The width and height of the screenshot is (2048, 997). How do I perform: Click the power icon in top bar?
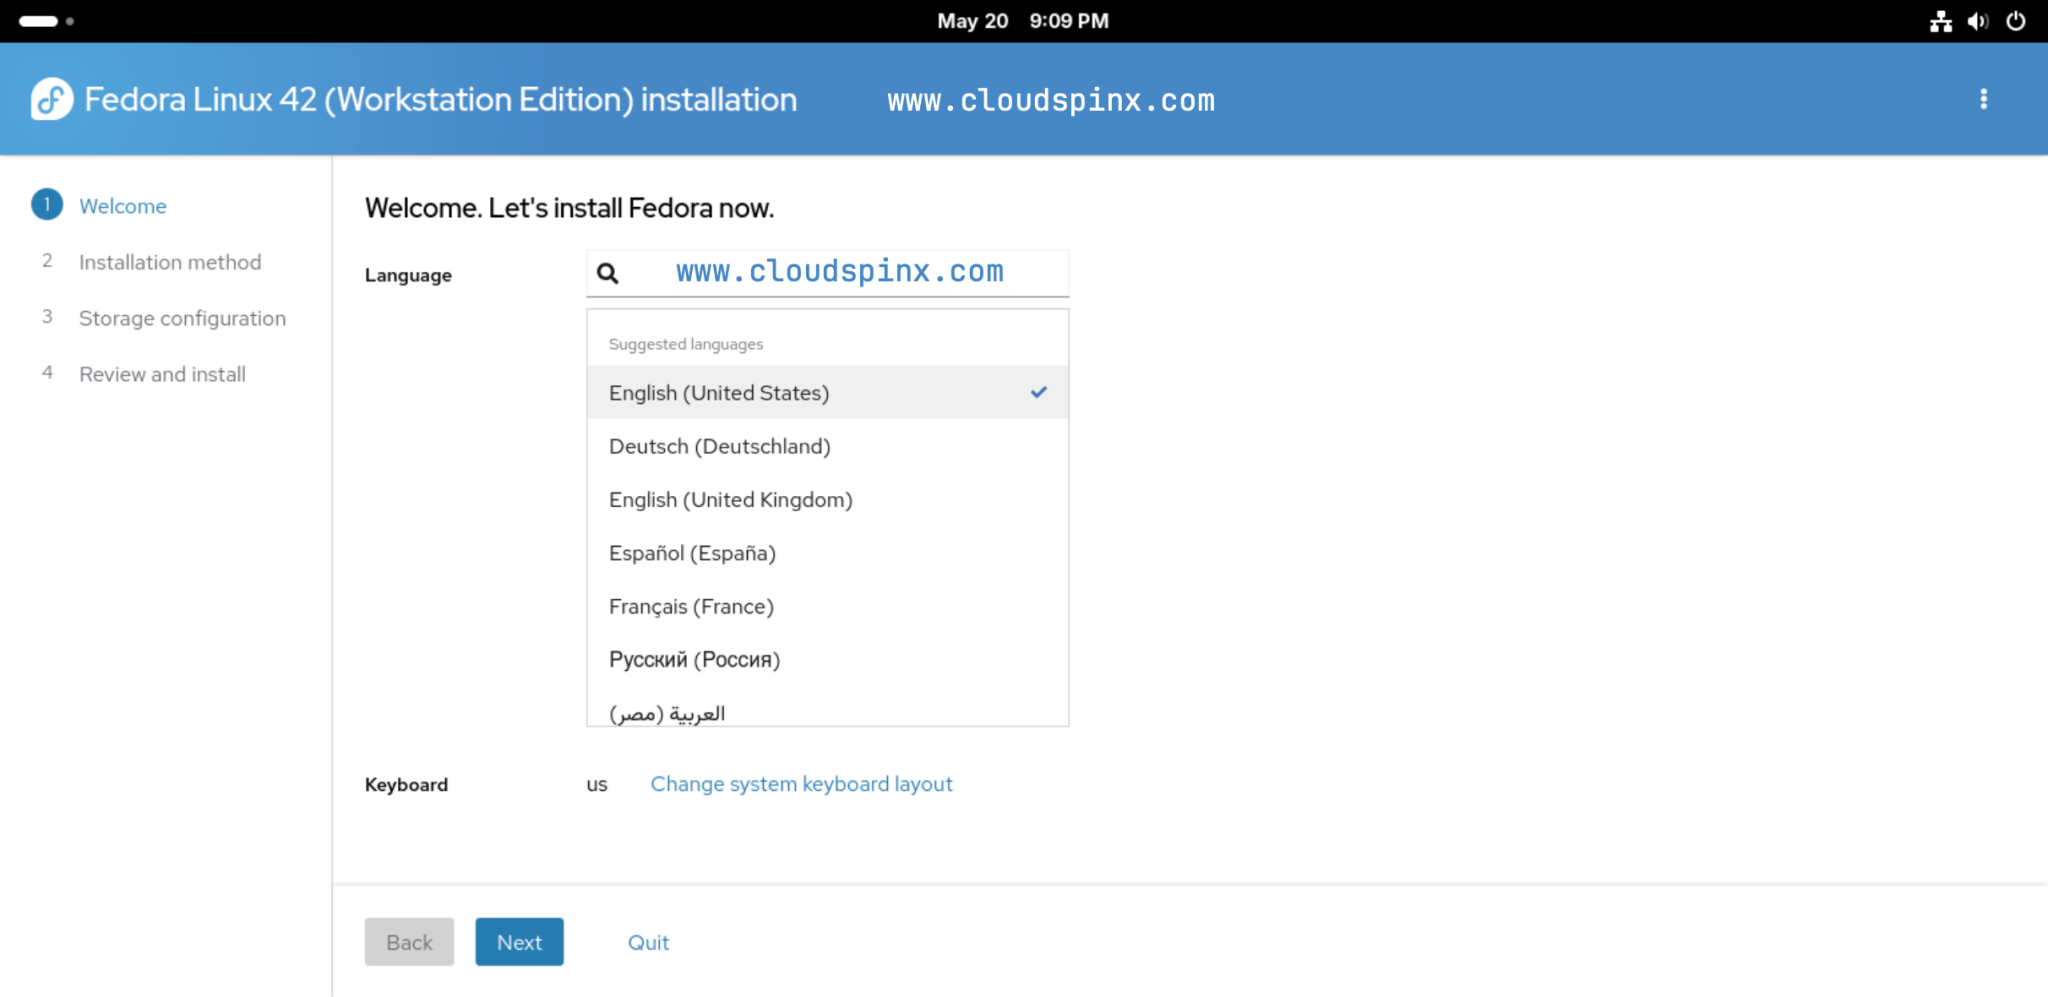[2018, 20]
